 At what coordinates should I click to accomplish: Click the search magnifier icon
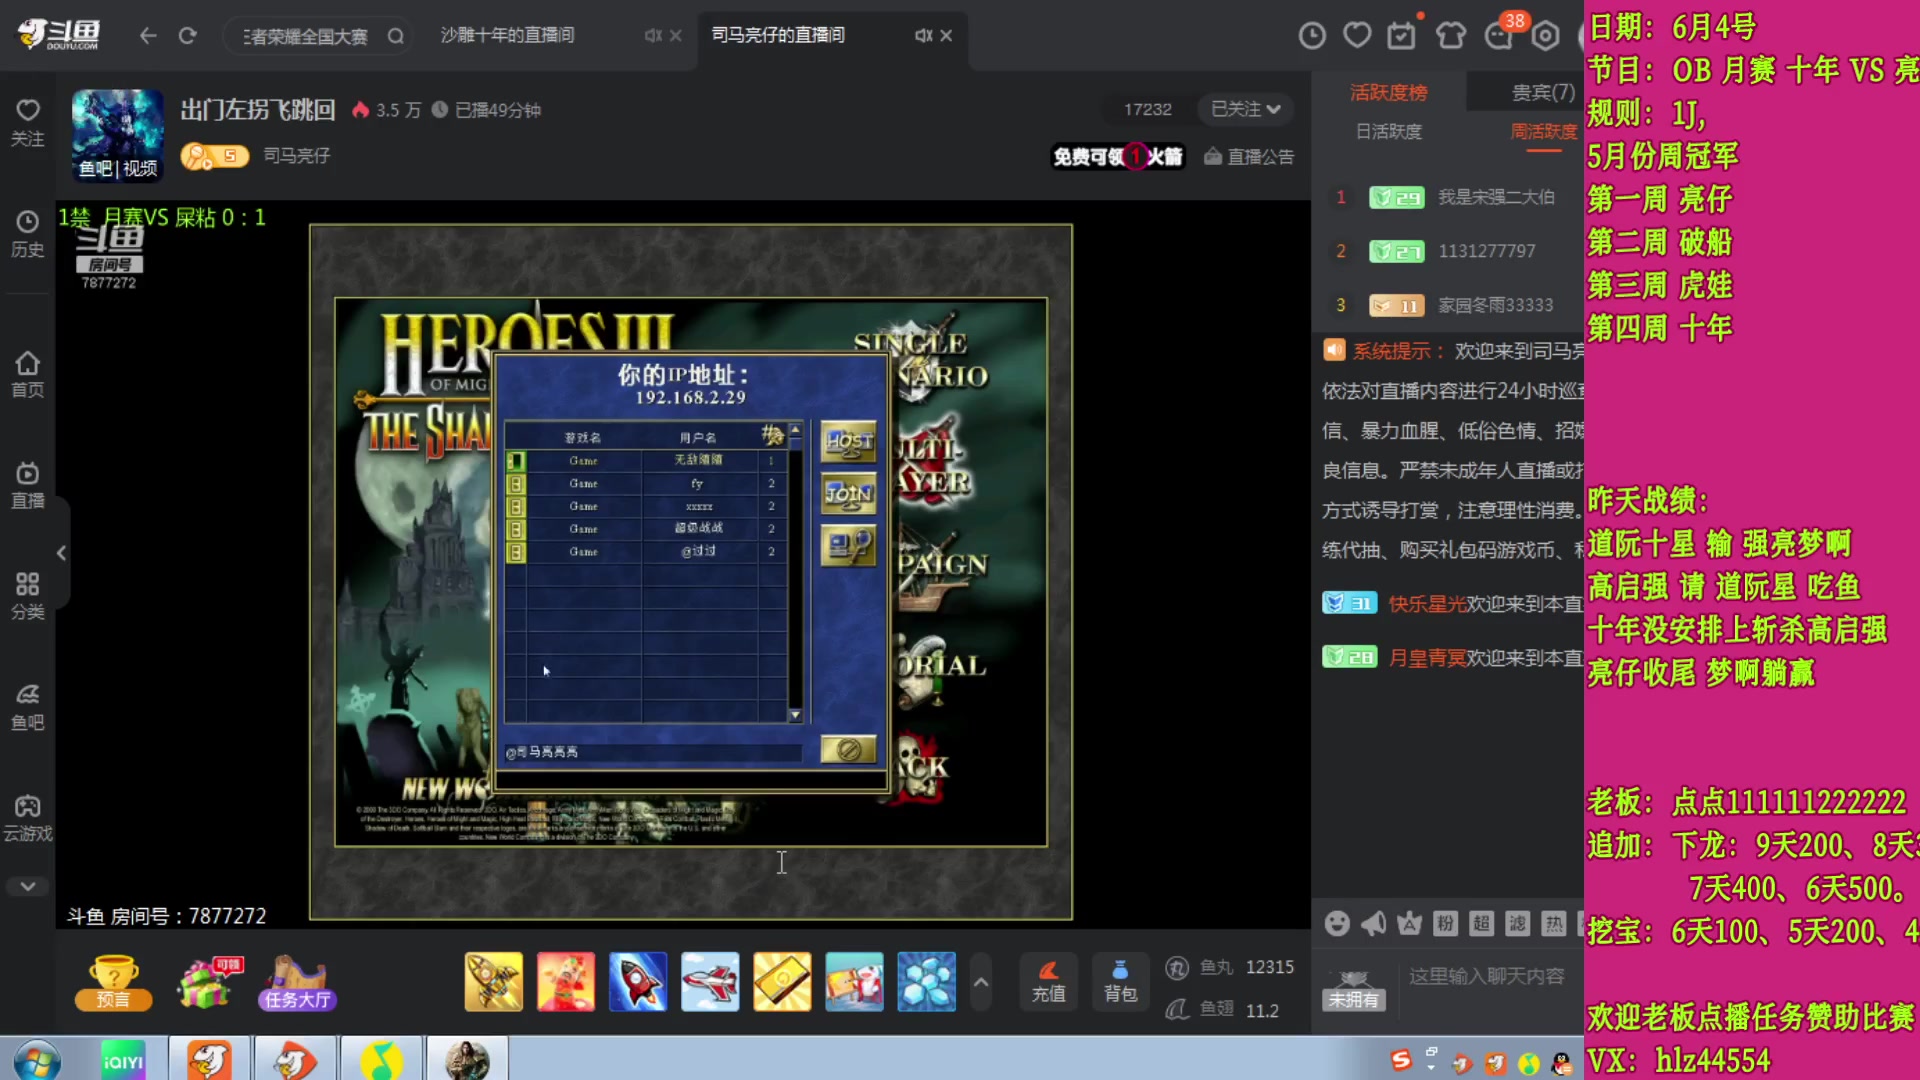[396, 36]
